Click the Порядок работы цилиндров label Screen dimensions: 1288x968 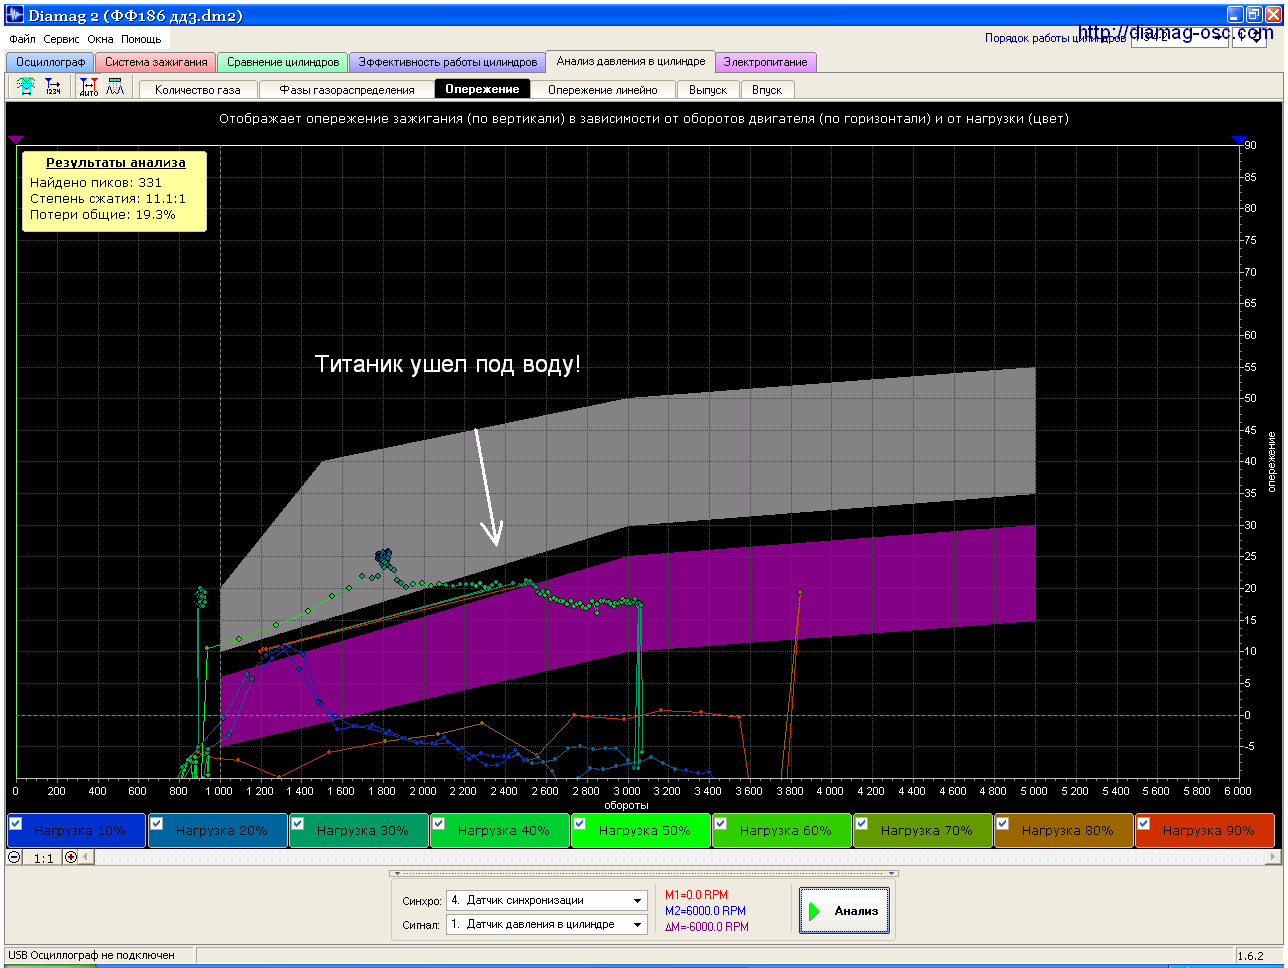pyautogui.click(x=1055, y=38)
